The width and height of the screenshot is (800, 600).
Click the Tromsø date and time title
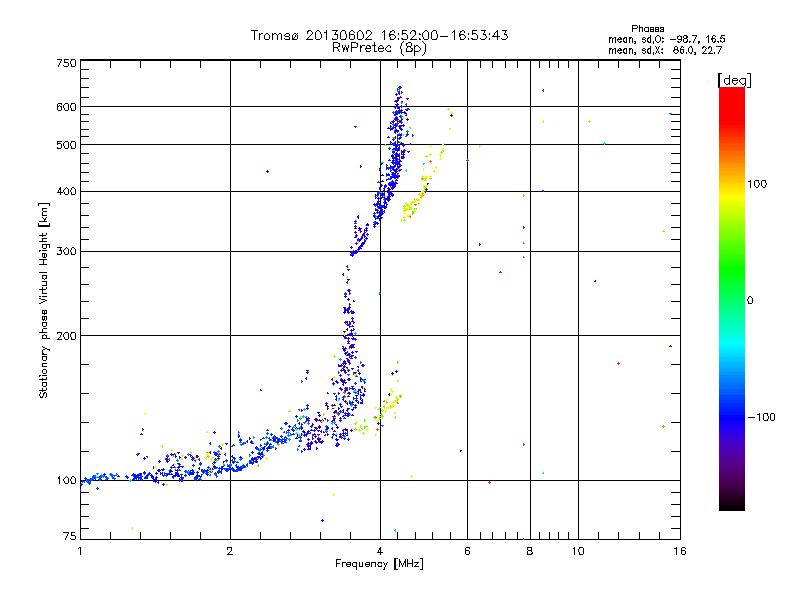pos(379,35)
